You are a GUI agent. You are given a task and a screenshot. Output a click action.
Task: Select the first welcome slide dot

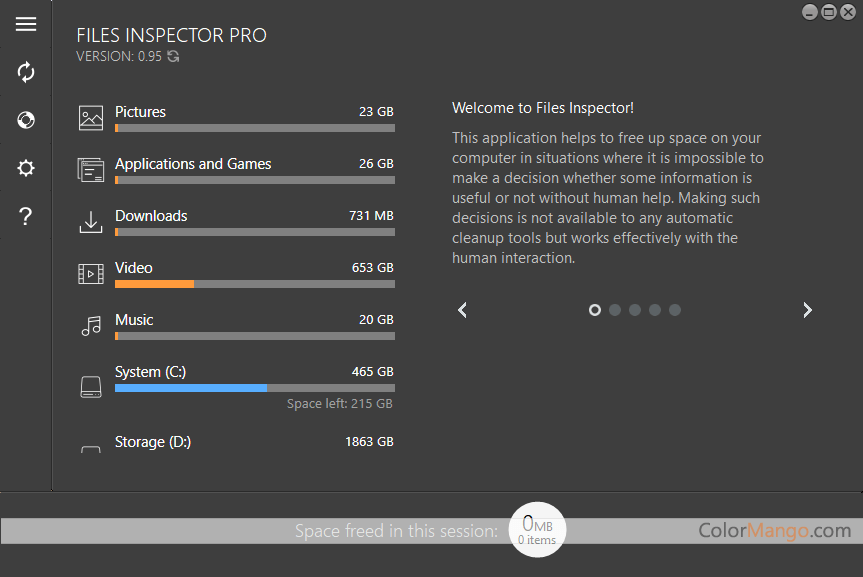click(x=595, y=310)
